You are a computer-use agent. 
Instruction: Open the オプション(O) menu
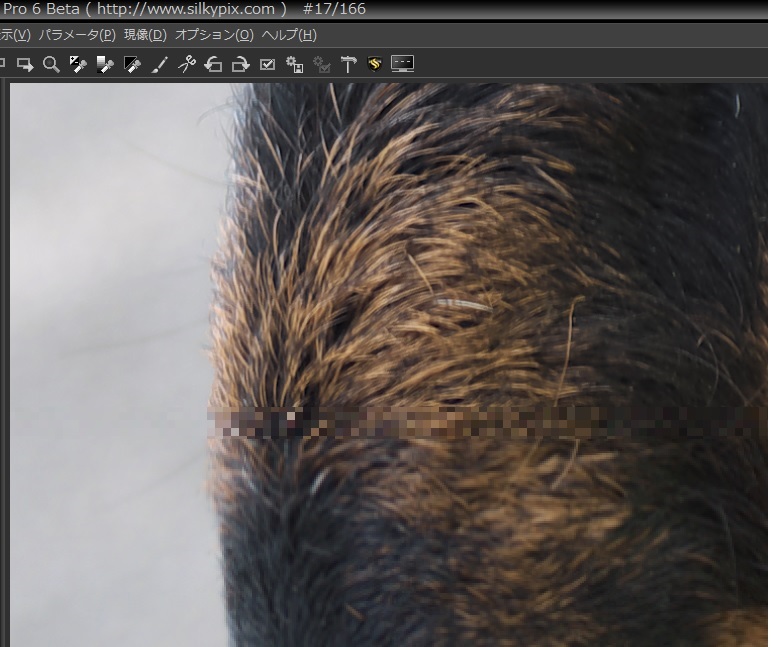coord(214,35)
